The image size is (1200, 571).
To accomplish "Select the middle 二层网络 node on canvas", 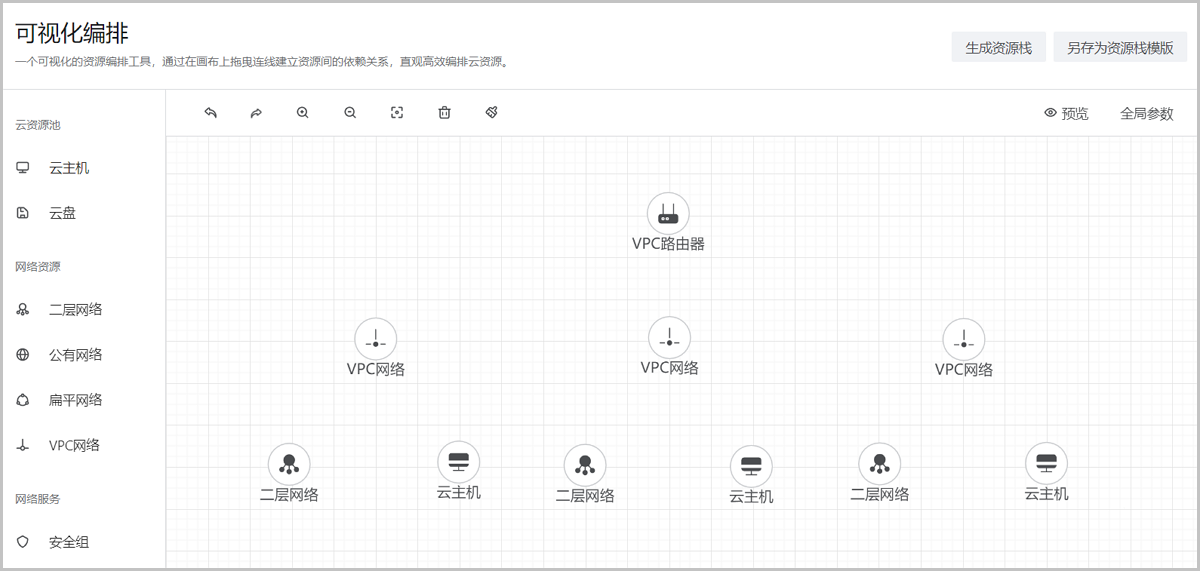I will point(585,465).
